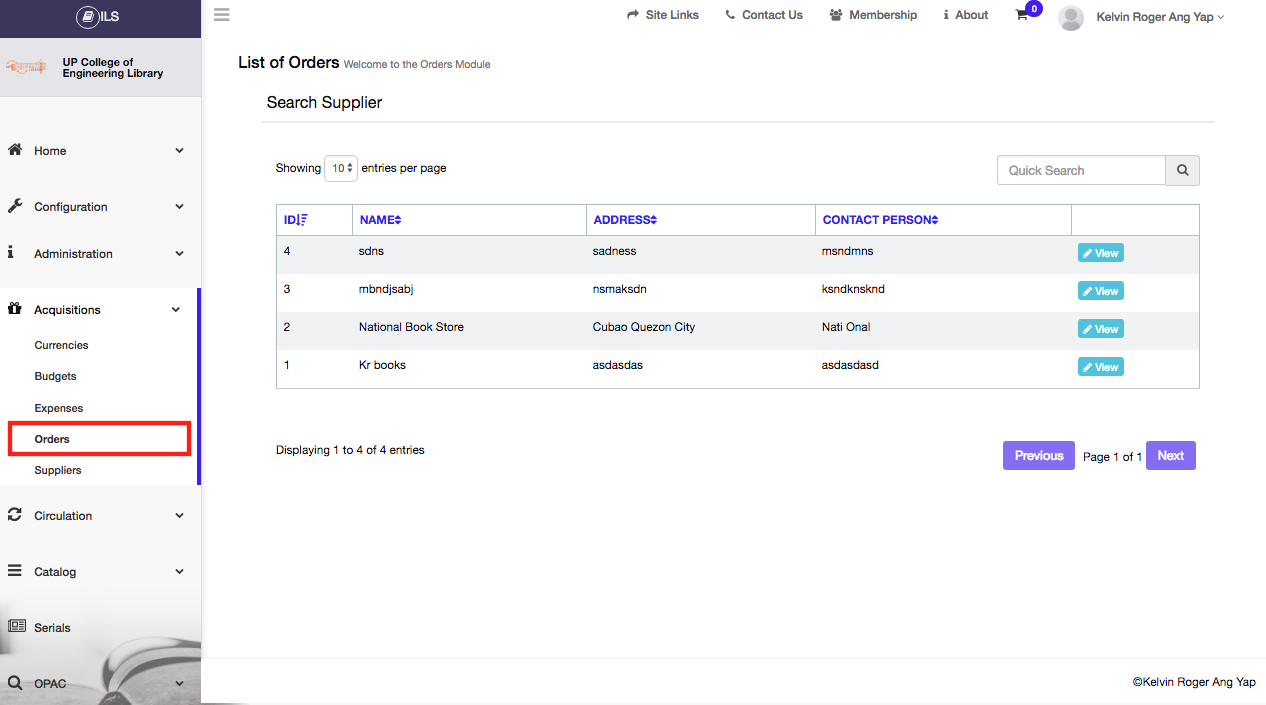Click the hamburger menu icon to collapse sidebar
The image size is (1266, 705).
[x=221, y=15]
